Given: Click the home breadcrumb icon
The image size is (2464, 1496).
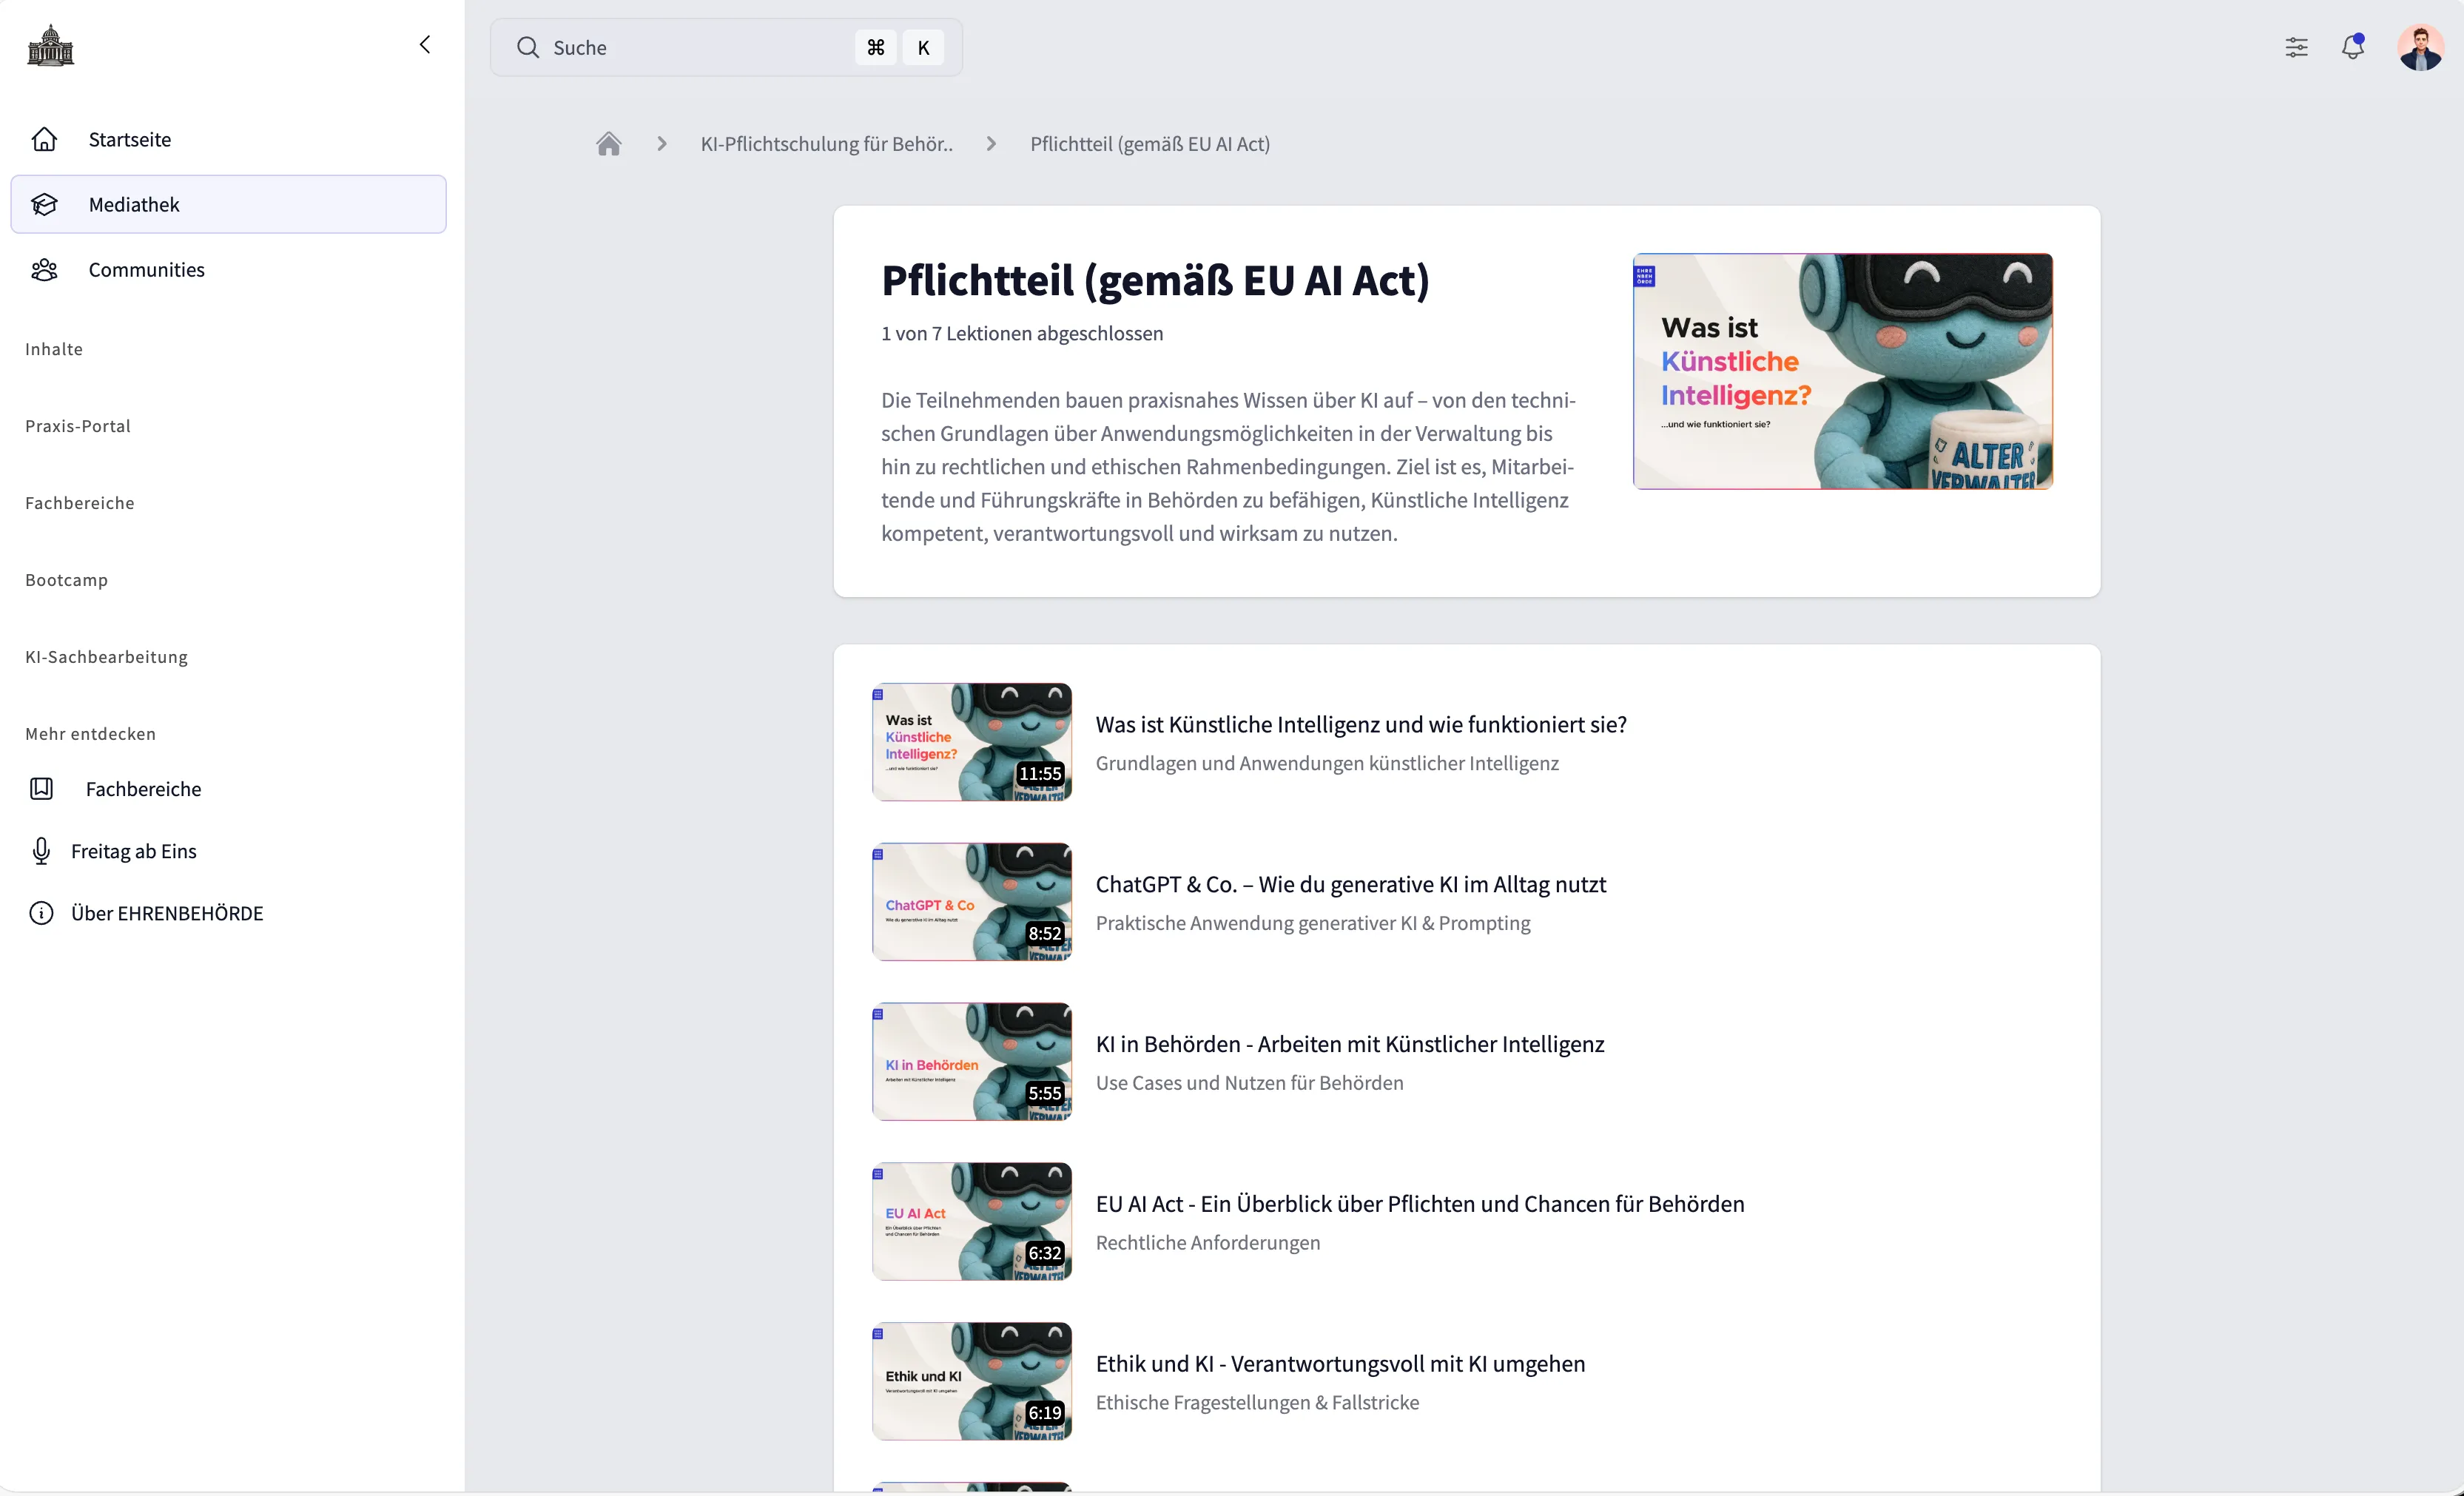Looking at the screenshot, I should [x=608, y=144].
